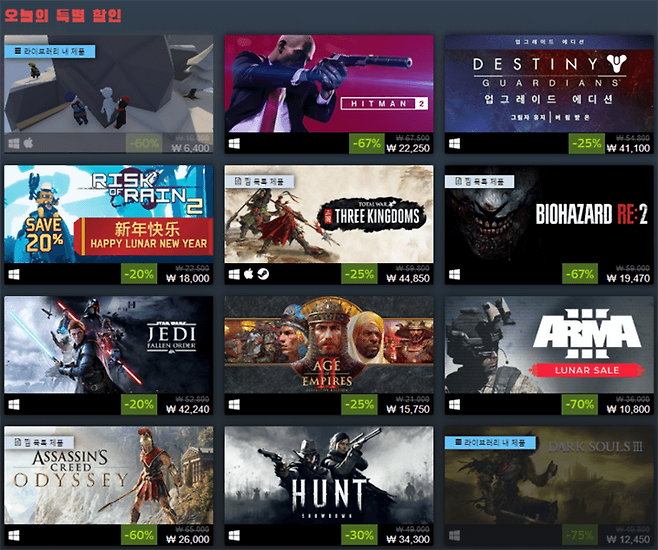658x550 pixels.
Task: Click the -70% discount badge on Arma 3
Action: pos(580,404)
